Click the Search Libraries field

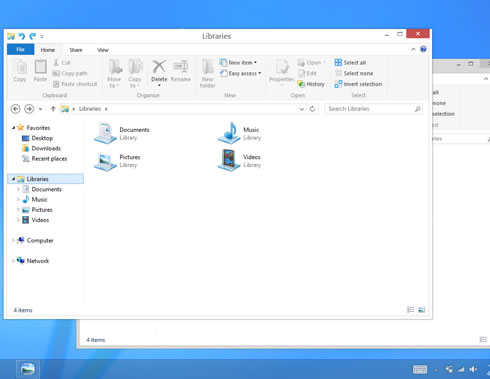pyautogui.click(x=374, y=109)
